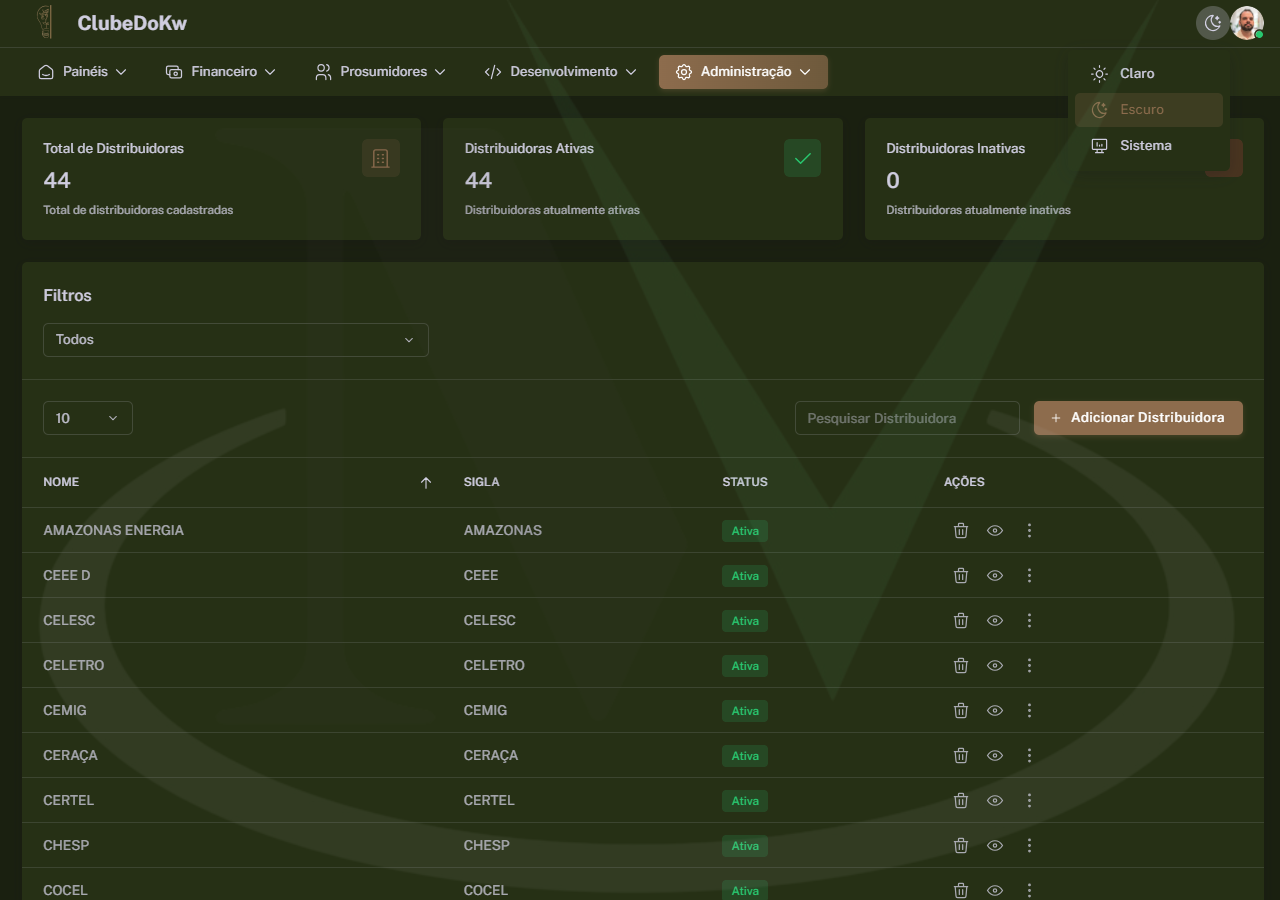Click the eye icon for CELETRO
The height and width of the screenshot is (900, 1280).
click(x=994, y=666)
